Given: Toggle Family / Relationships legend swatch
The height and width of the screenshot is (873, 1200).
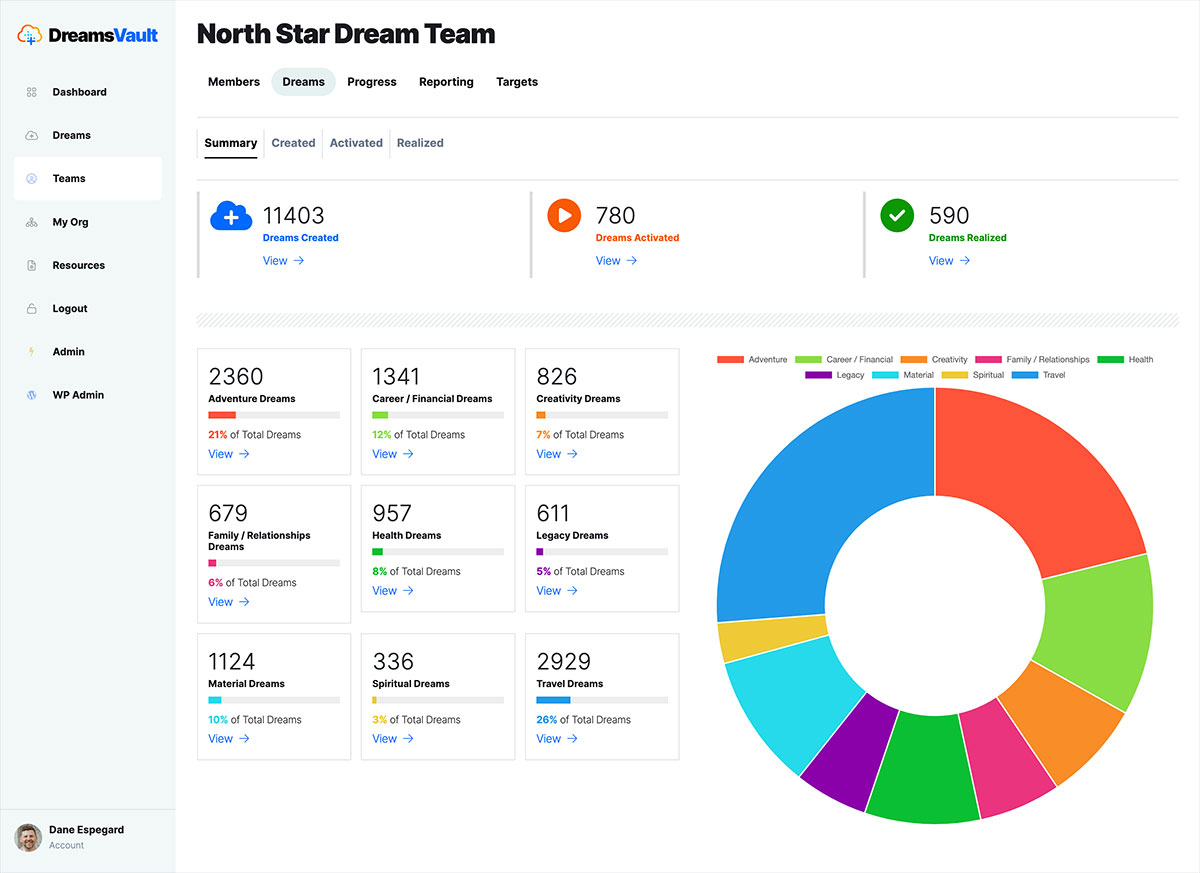Looking at the screenshot, I should (x=988, y=360).
